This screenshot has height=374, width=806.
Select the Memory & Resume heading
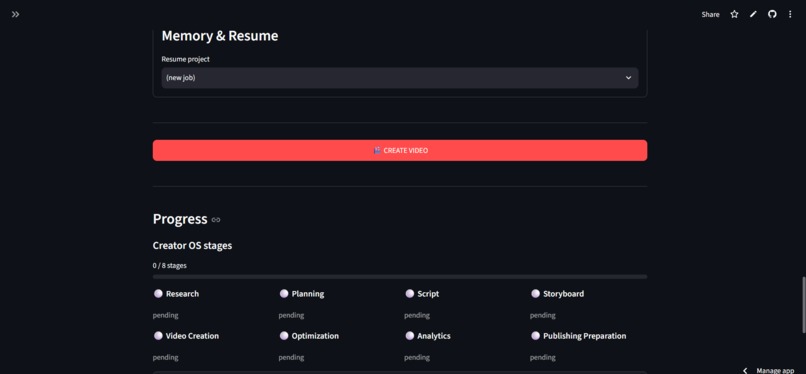coord(220,36)
